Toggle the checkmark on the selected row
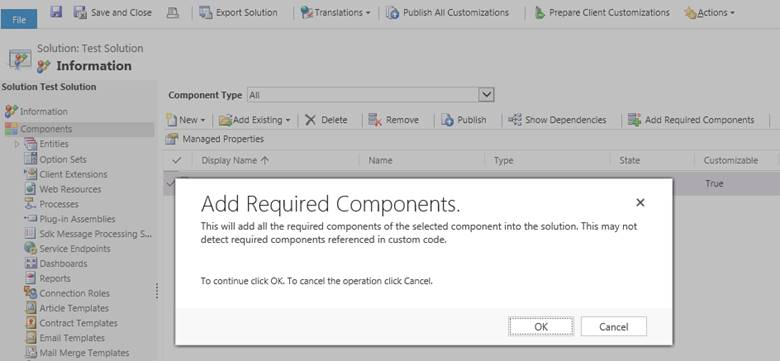780x361 pixels. [170, 183]
